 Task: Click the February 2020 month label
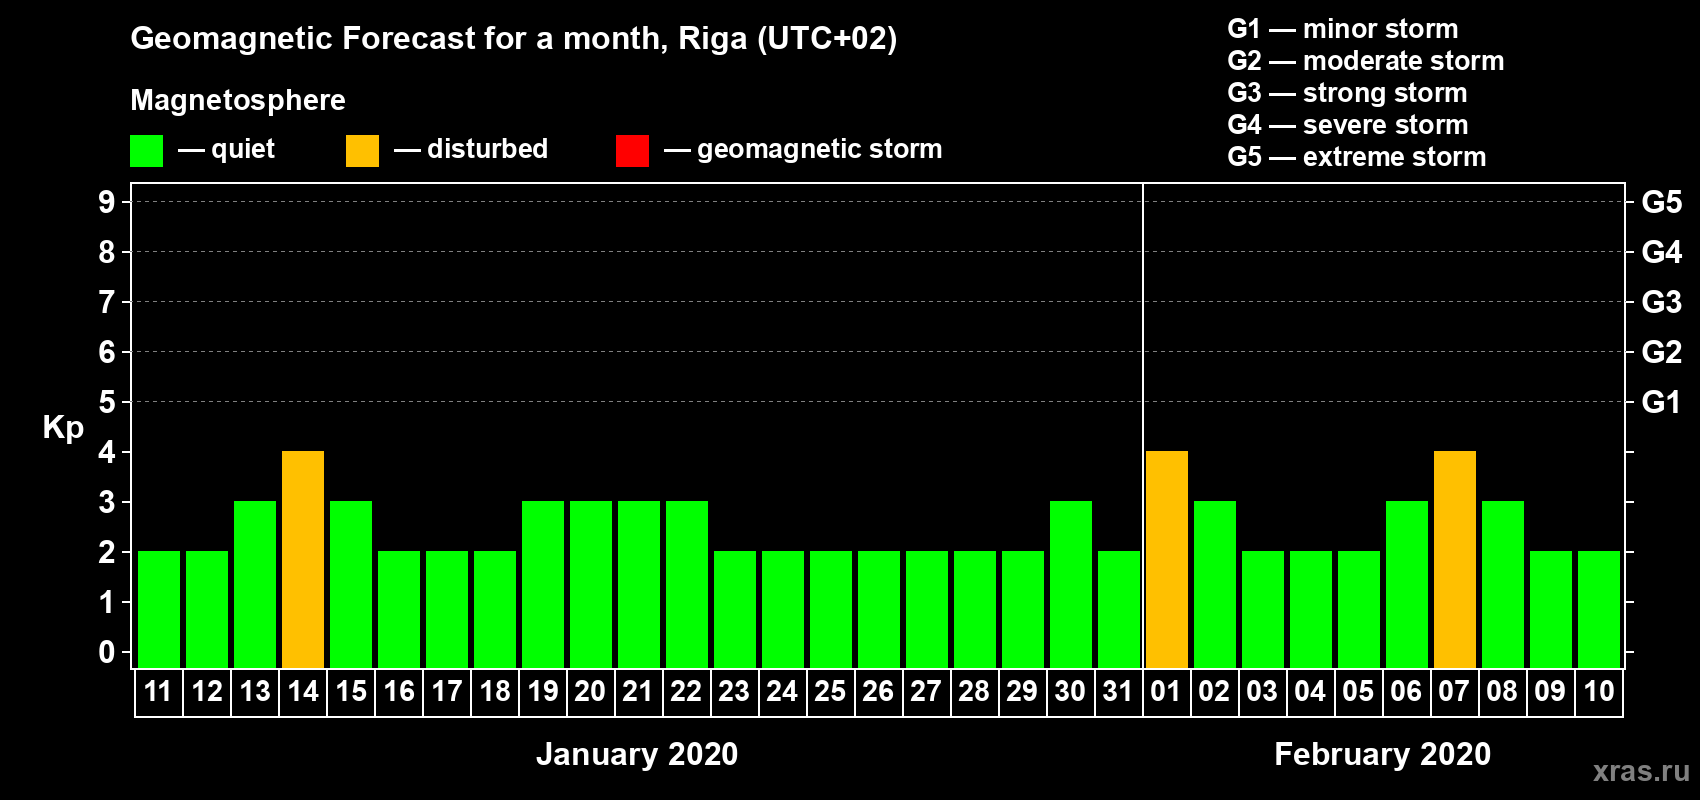coord(1383,754)
